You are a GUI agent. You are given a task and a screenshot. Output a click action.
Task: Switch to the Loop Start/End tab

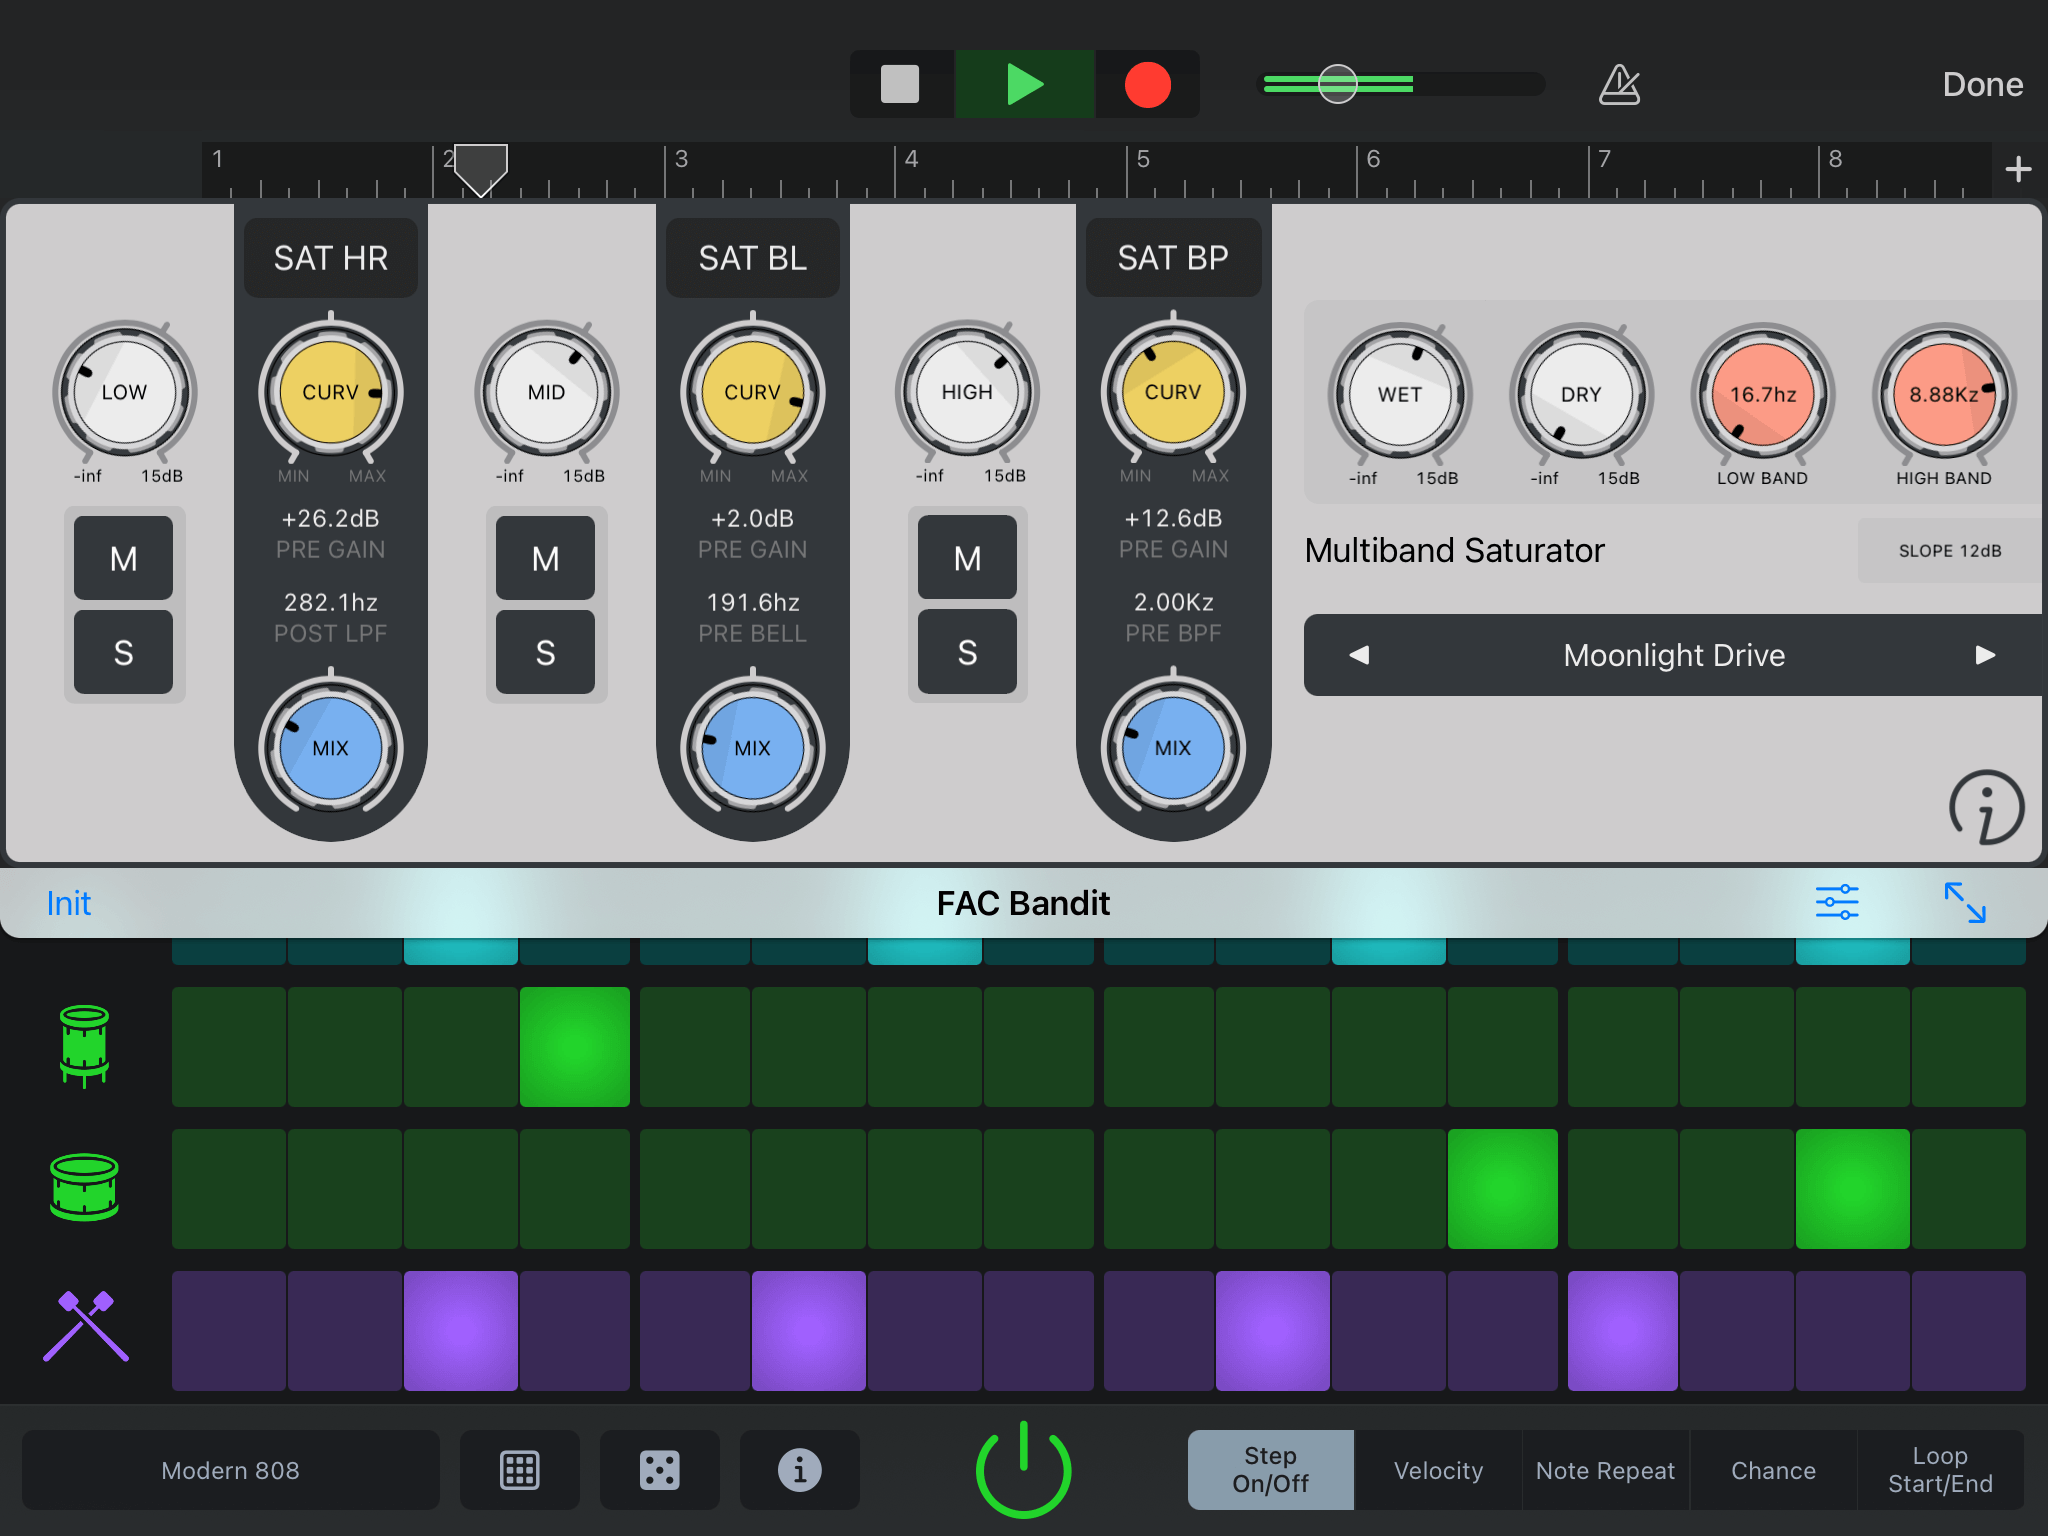point(1940,1470)
